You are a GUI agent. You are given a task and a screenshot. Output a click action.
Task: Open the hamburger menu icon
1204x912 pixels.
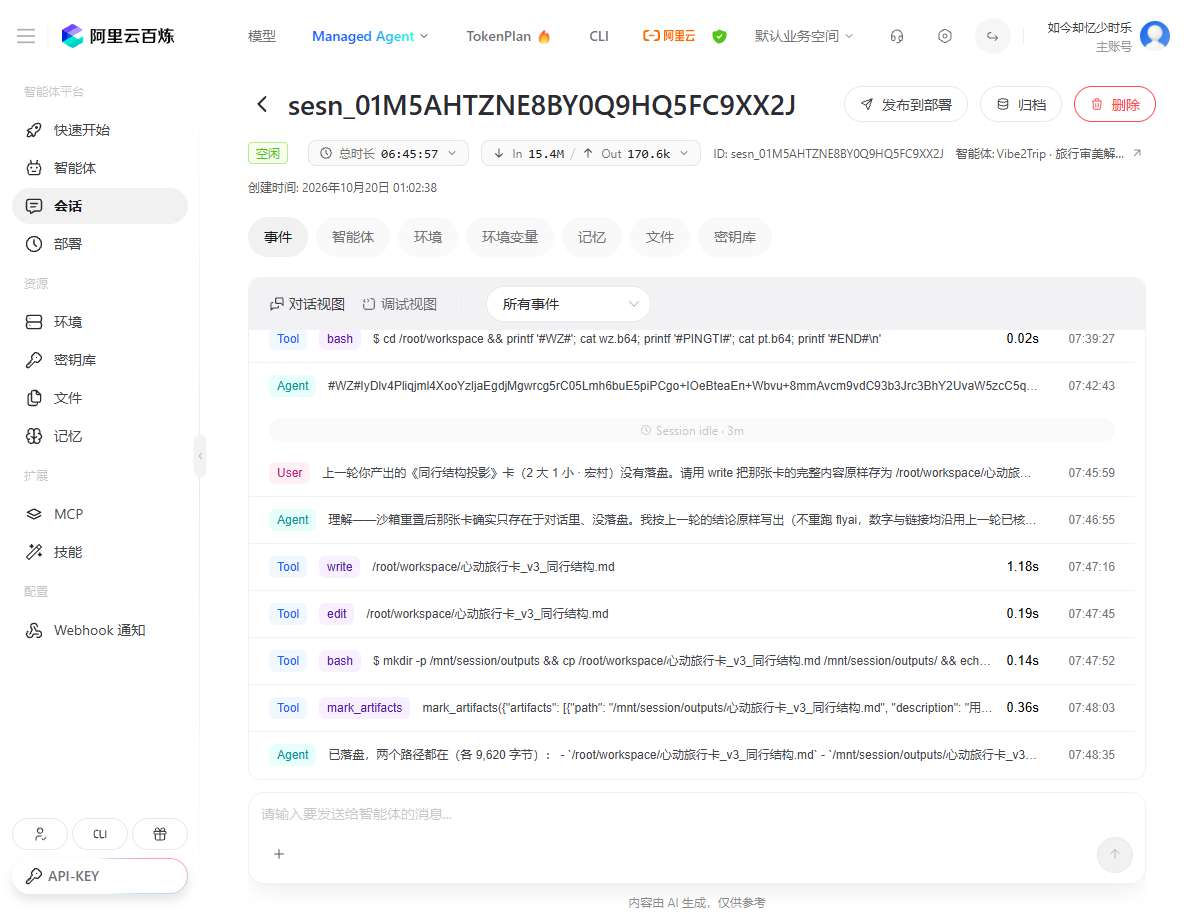point(26,36)
